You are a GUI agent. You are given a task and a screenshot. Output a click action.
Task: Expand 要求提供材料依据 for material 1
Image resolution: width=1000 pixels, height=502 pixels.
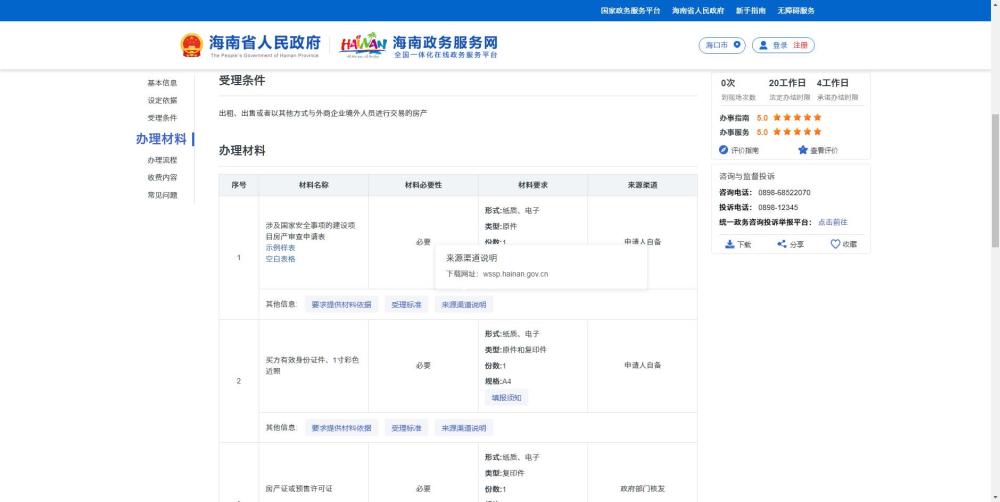click(x=341, y=304)
